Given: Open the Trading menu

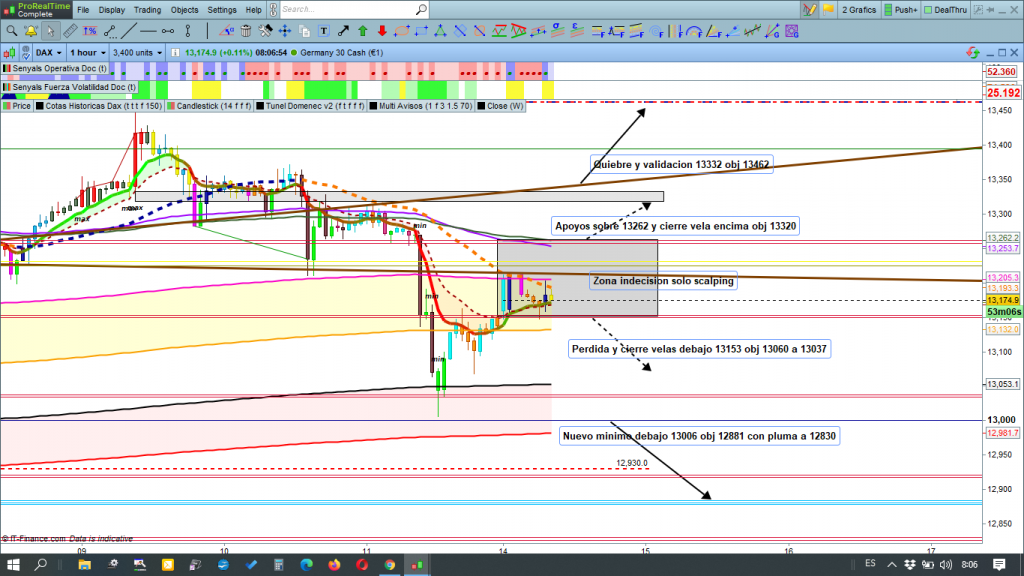Looking at the screenshot, I should [147, 9].
